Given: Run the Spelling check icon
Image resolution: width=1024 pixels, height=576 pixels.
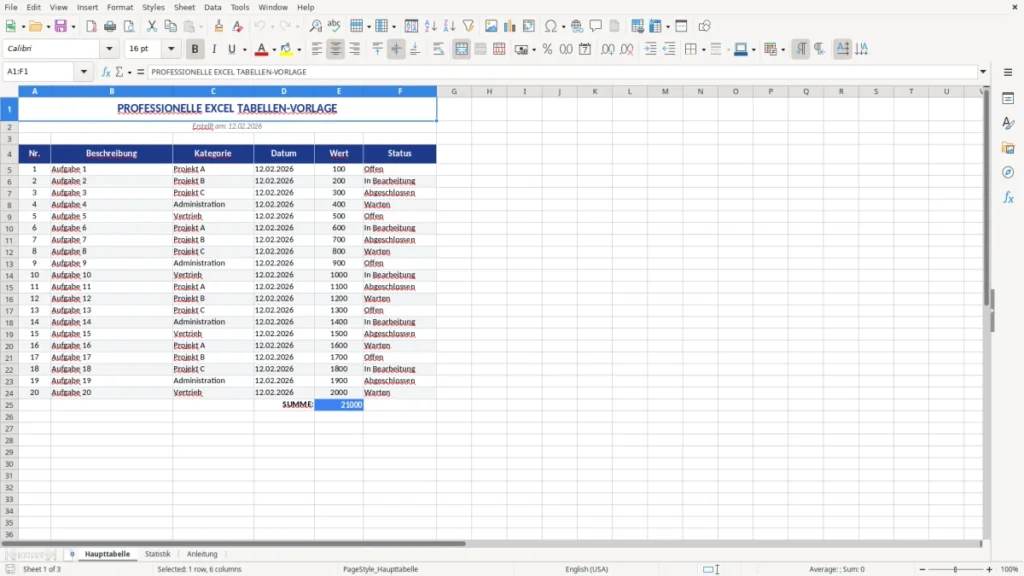Looking at the screenshot, I should tap(334, 26).
